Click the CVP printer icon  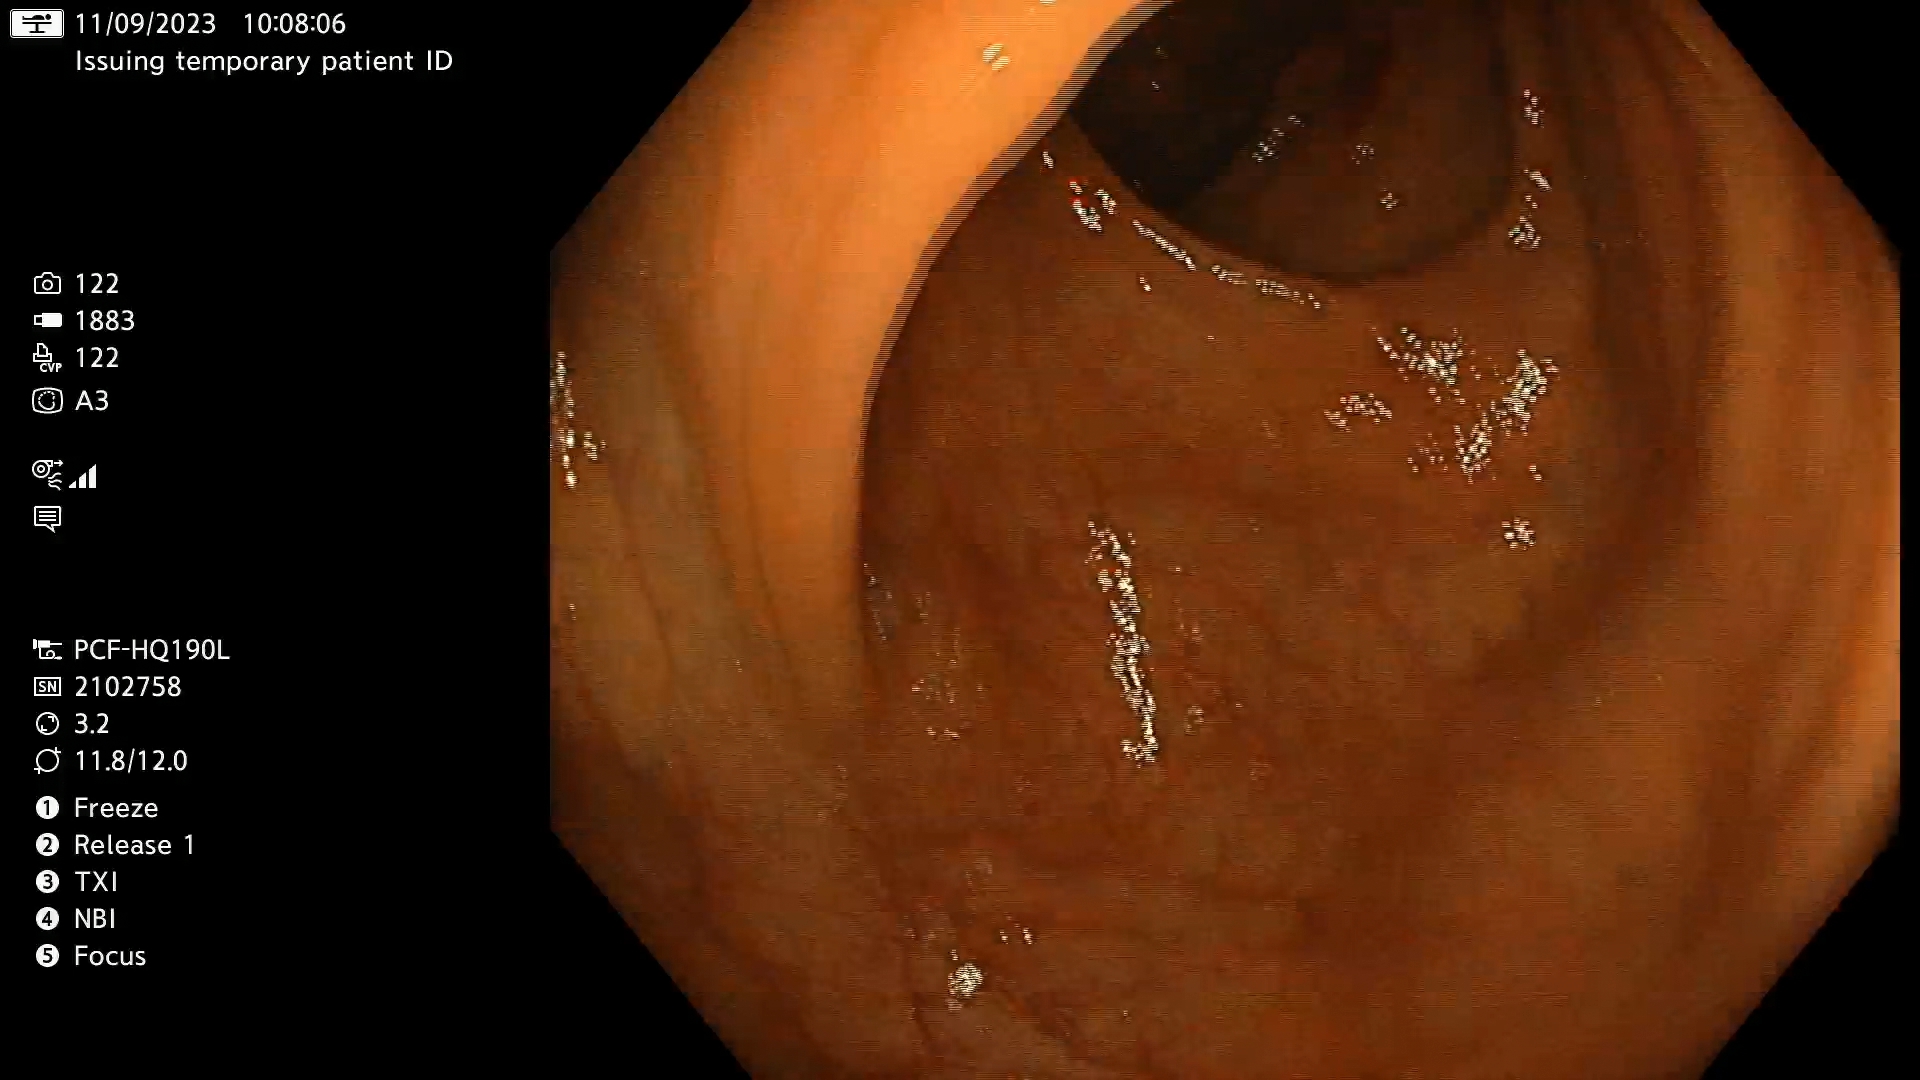point(47,358)
